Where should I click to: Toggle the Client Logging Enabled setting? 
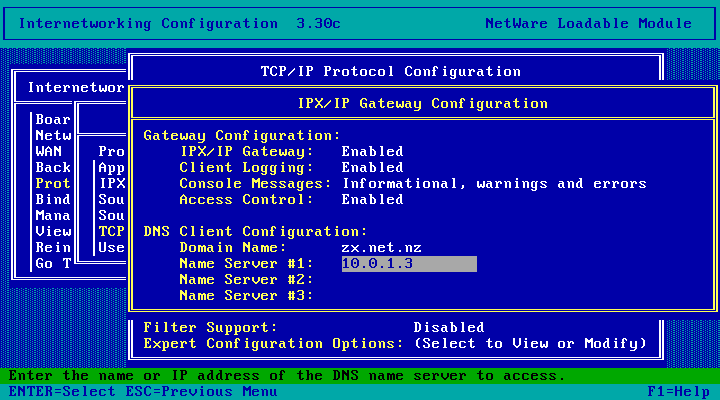point(372,168)
